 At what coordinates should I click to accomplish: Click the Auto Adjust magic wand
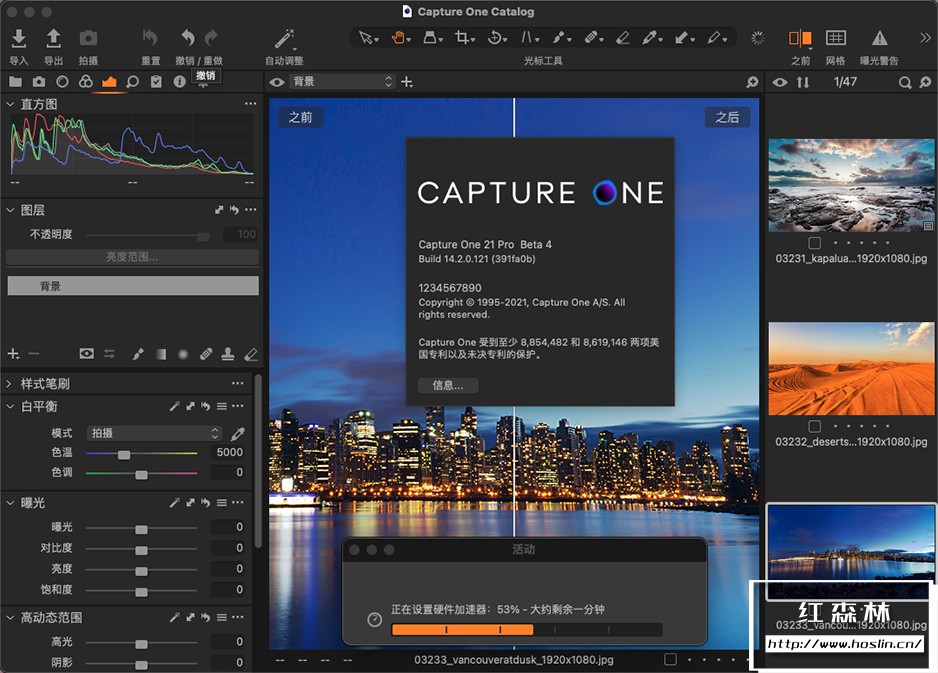[284, 38]
